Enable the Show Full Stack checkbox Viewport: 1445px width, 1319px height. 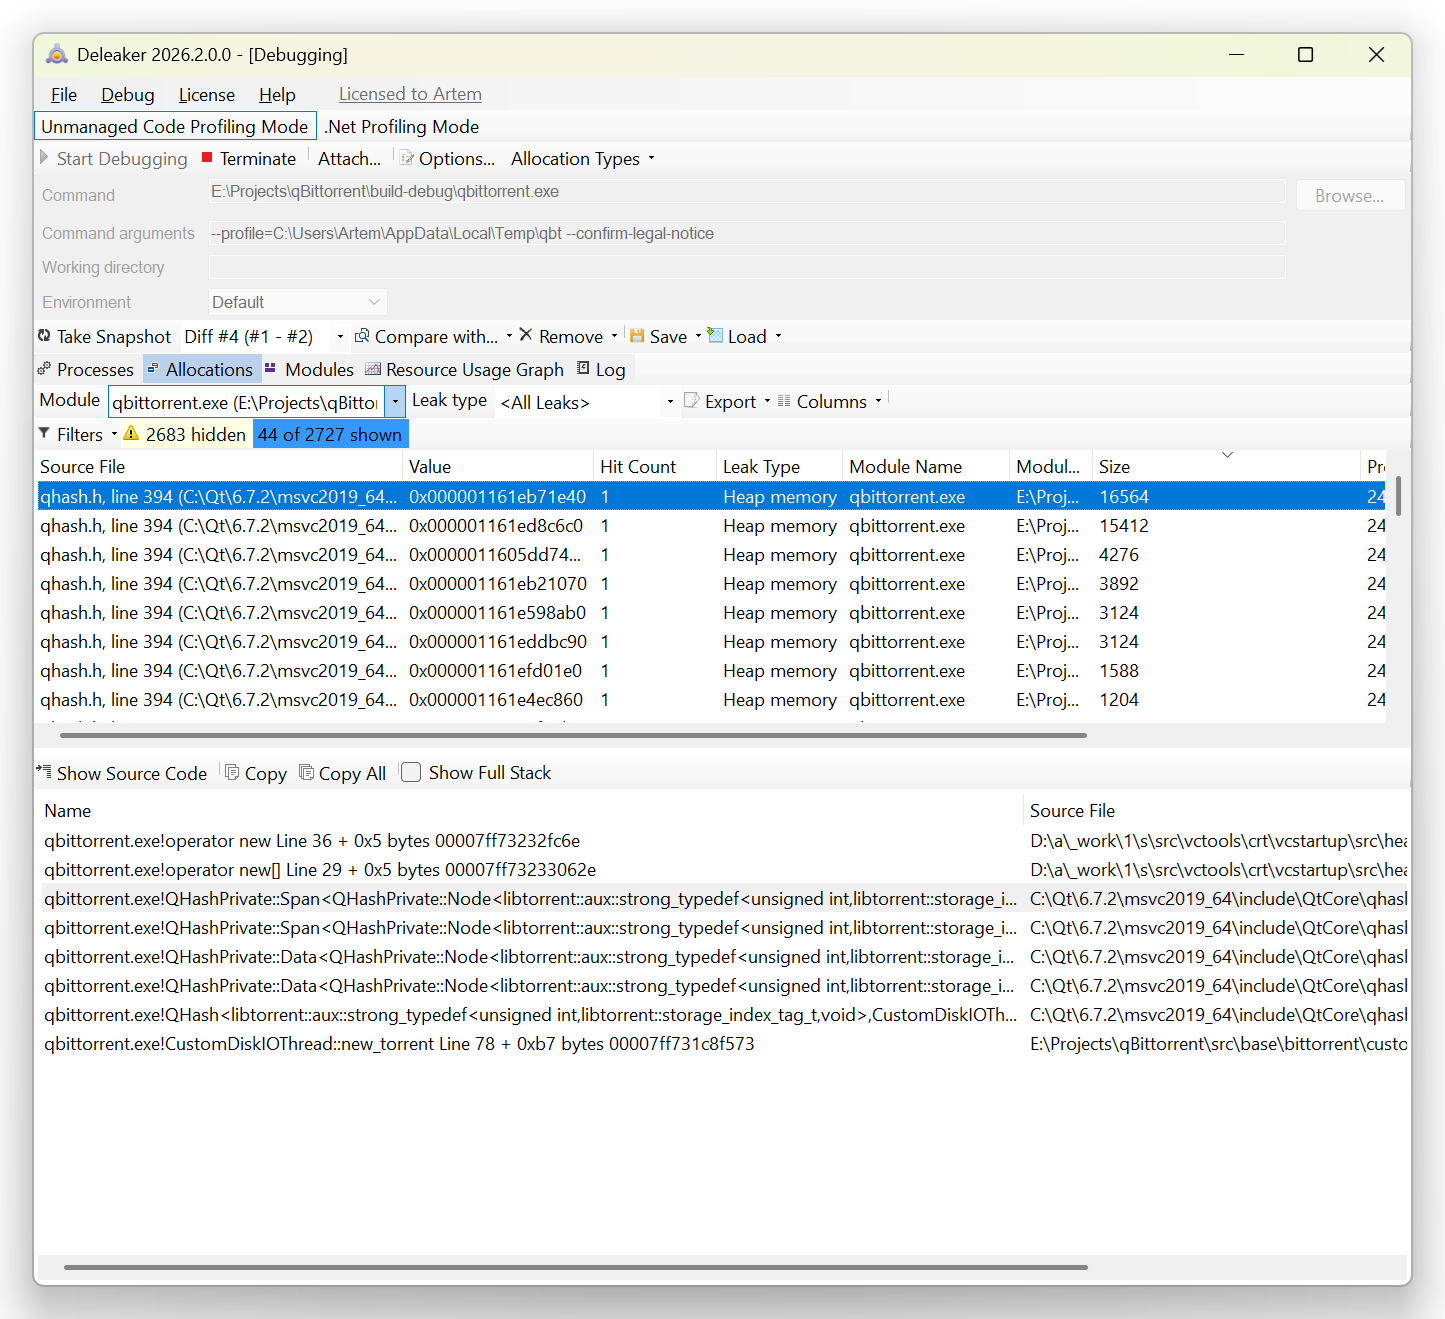click(x=411, y=772)
